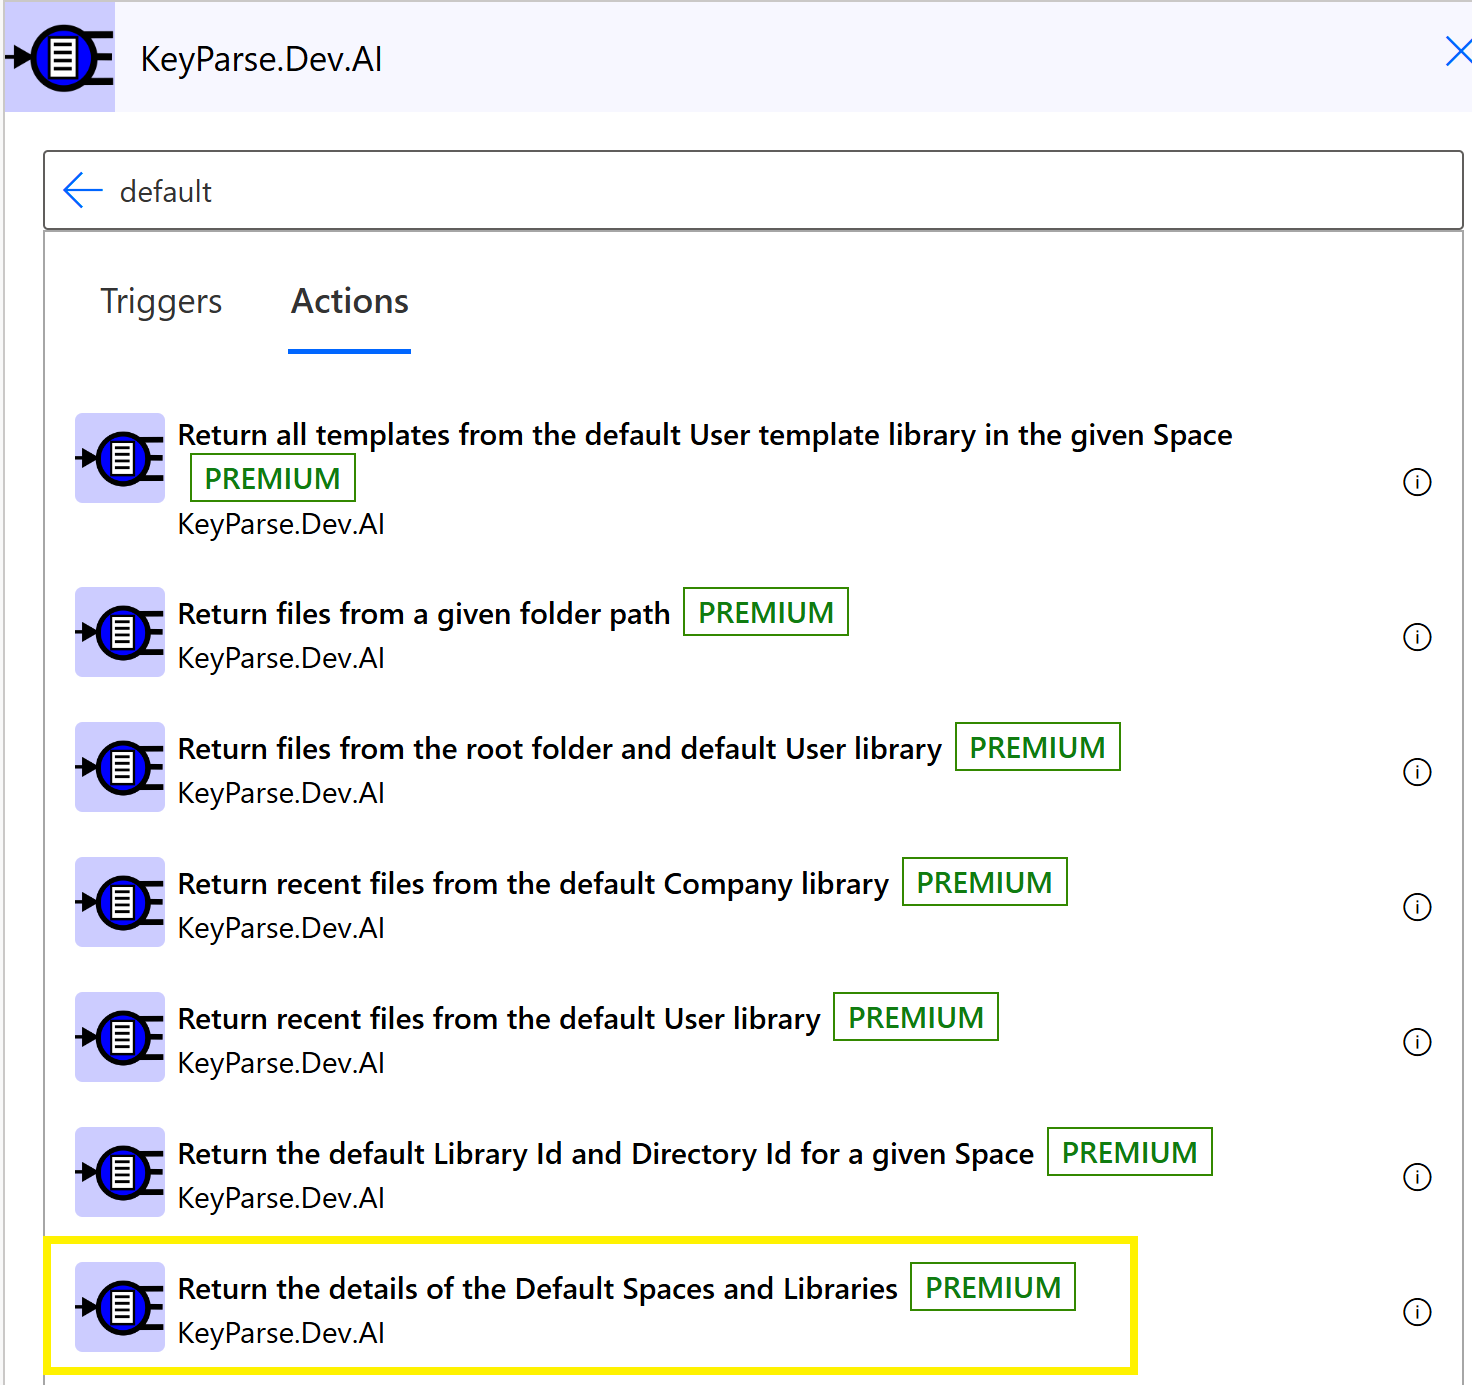
Task: Click 'KeyParse.Dev.AI' subtitle under 'Return files from a given folder path'
Action: pos(281,658)
